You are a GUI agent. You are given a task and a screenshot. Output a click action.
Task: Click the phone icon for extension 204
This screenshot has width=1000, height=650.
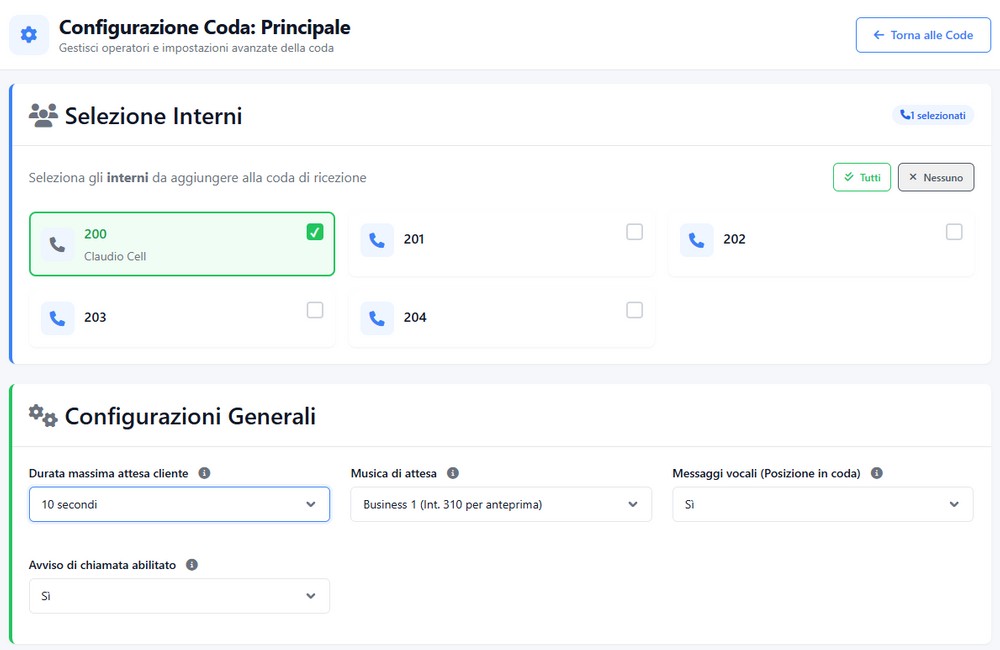(377, 318)
